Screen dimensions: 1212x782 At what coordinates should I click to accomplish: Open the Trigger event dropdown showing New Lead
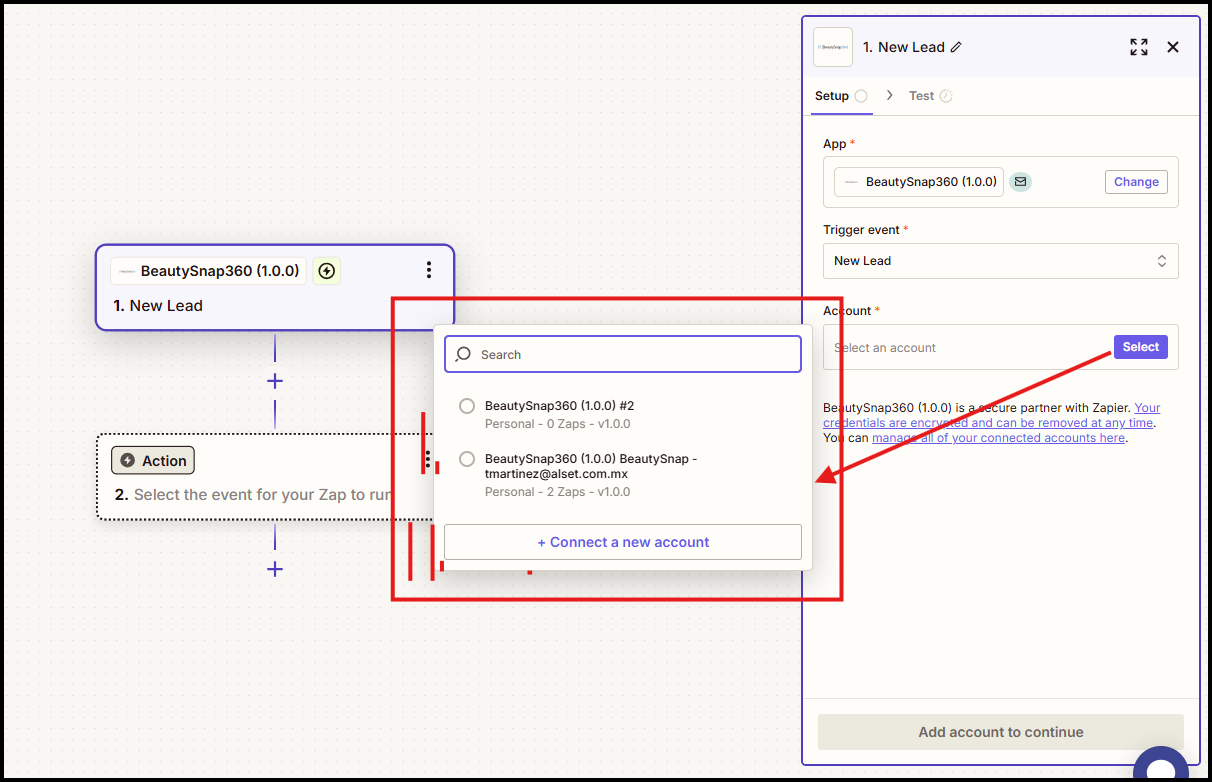(x=1000, y=261)
